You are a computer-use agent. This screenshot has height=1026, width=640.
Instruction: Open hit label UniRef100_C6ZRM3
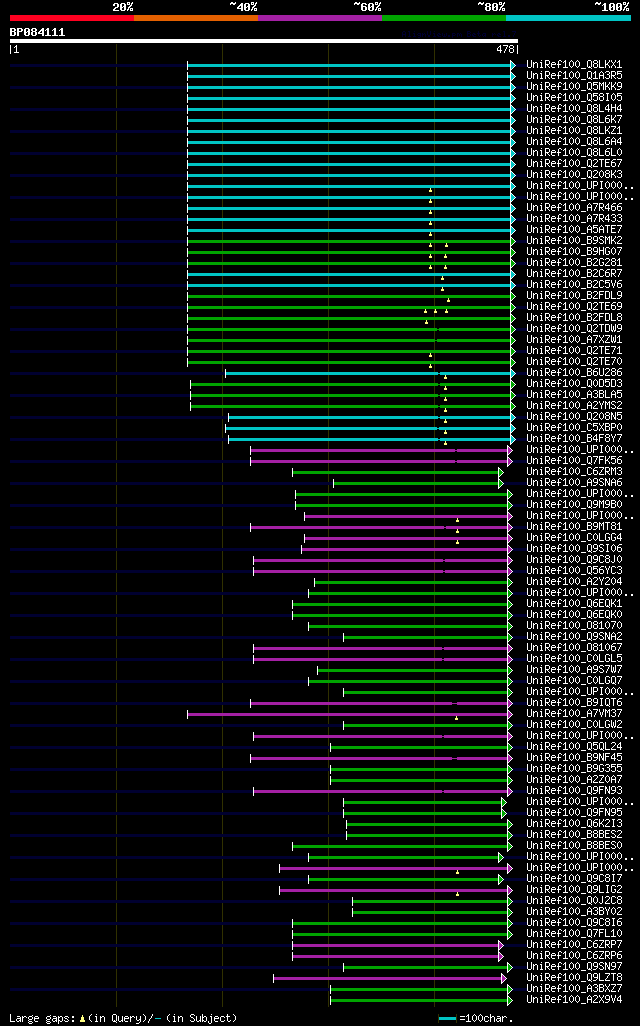coord(574,472)
